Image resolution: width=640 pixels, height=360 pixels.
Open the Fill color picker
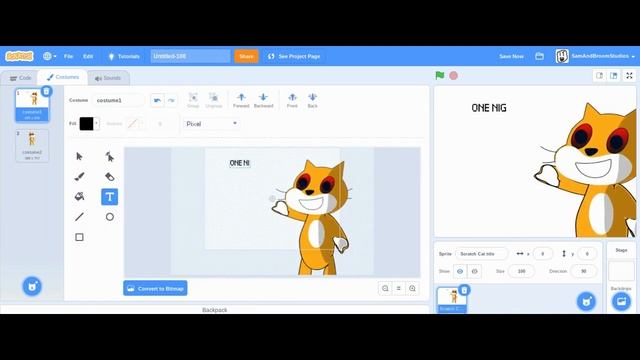pos(89,124)
